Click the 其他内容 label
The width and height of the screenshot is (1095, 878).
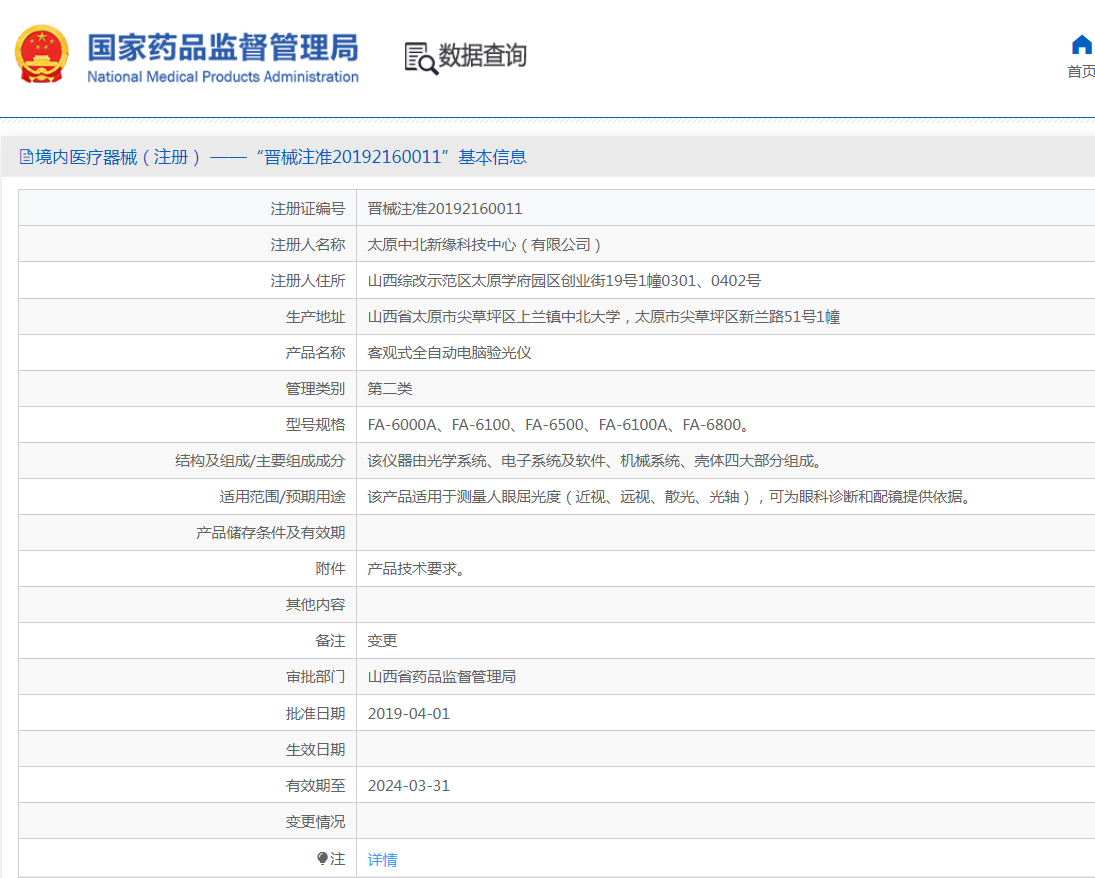pos(315,605)
